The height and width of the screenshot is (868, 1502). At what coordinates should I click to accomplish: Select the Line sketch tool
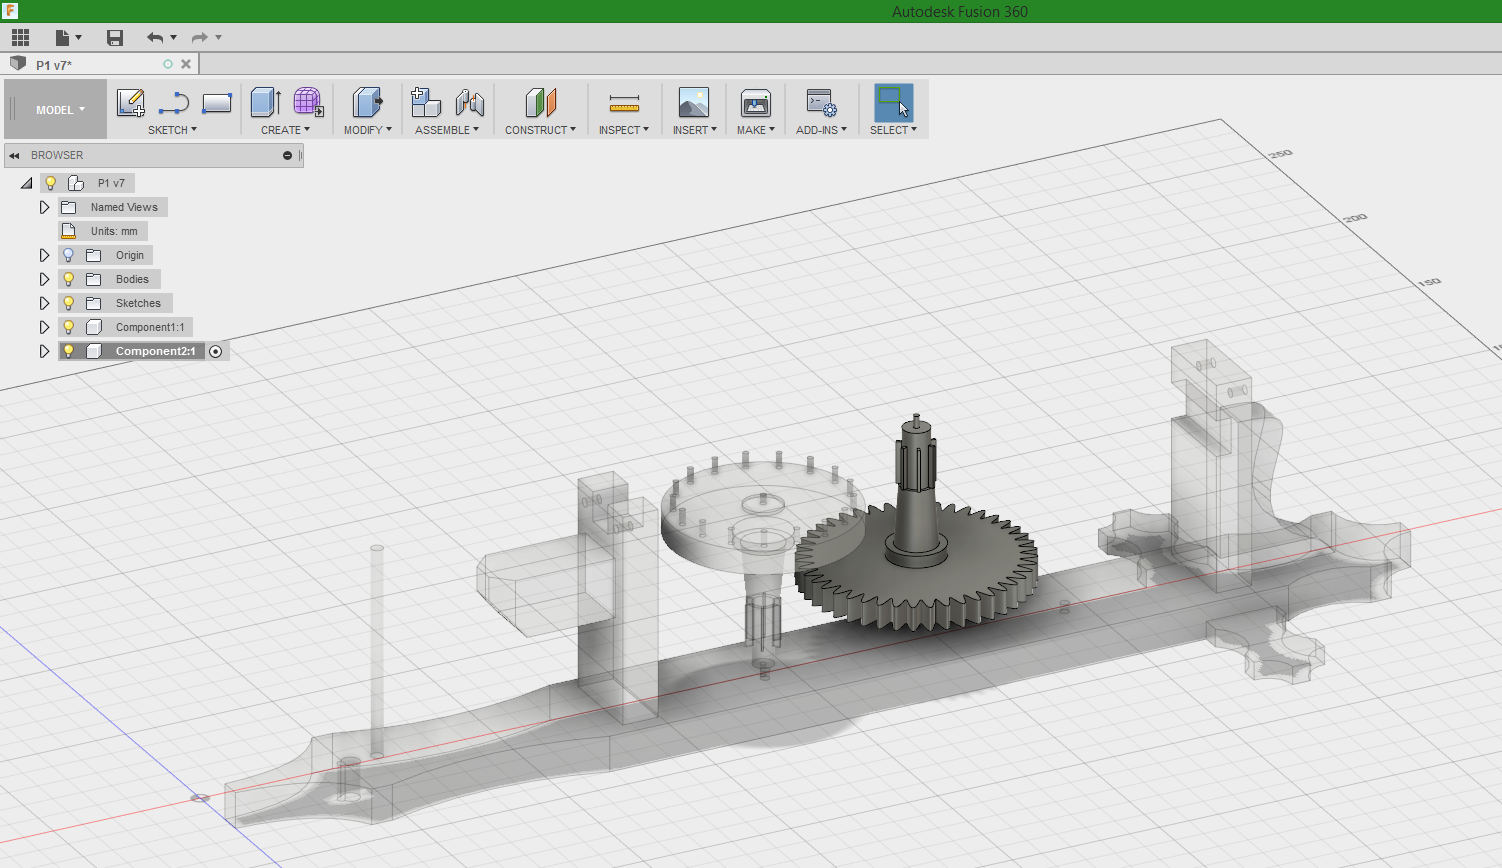[174, 103]
